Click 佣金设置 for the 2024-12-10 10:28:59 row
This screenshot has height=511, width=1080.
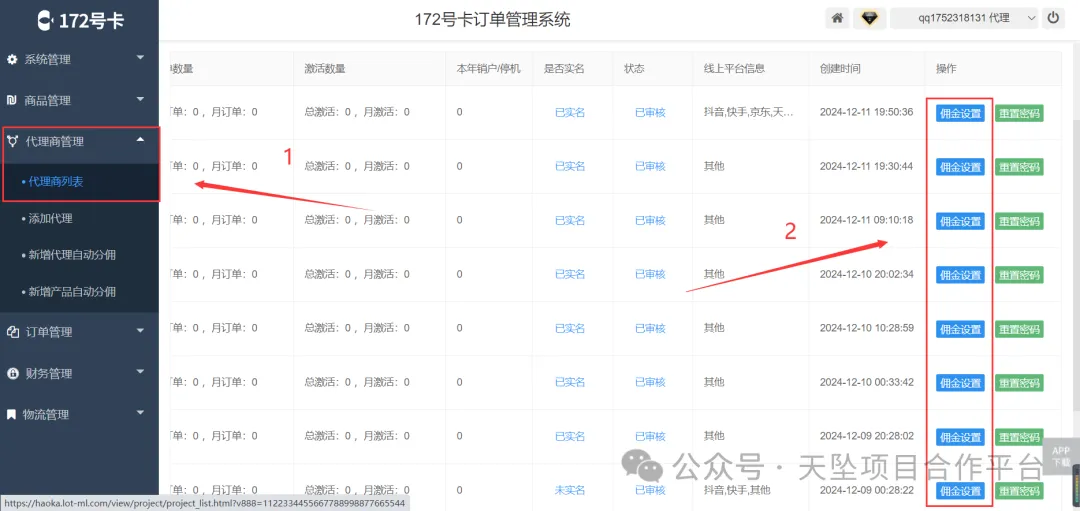(x=960, y=329)
